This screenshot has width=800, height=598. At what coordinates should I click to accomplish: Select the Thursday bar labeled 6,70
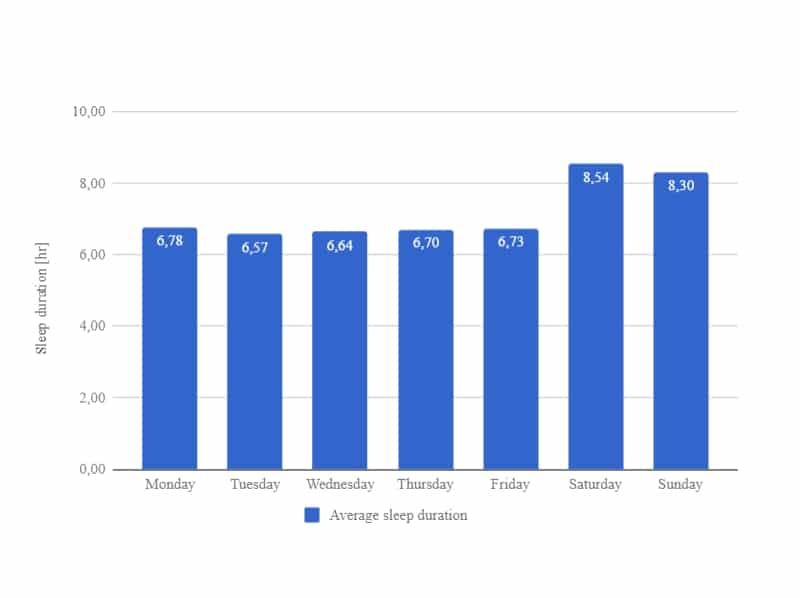pyautogui.click(x=426, y=350)
